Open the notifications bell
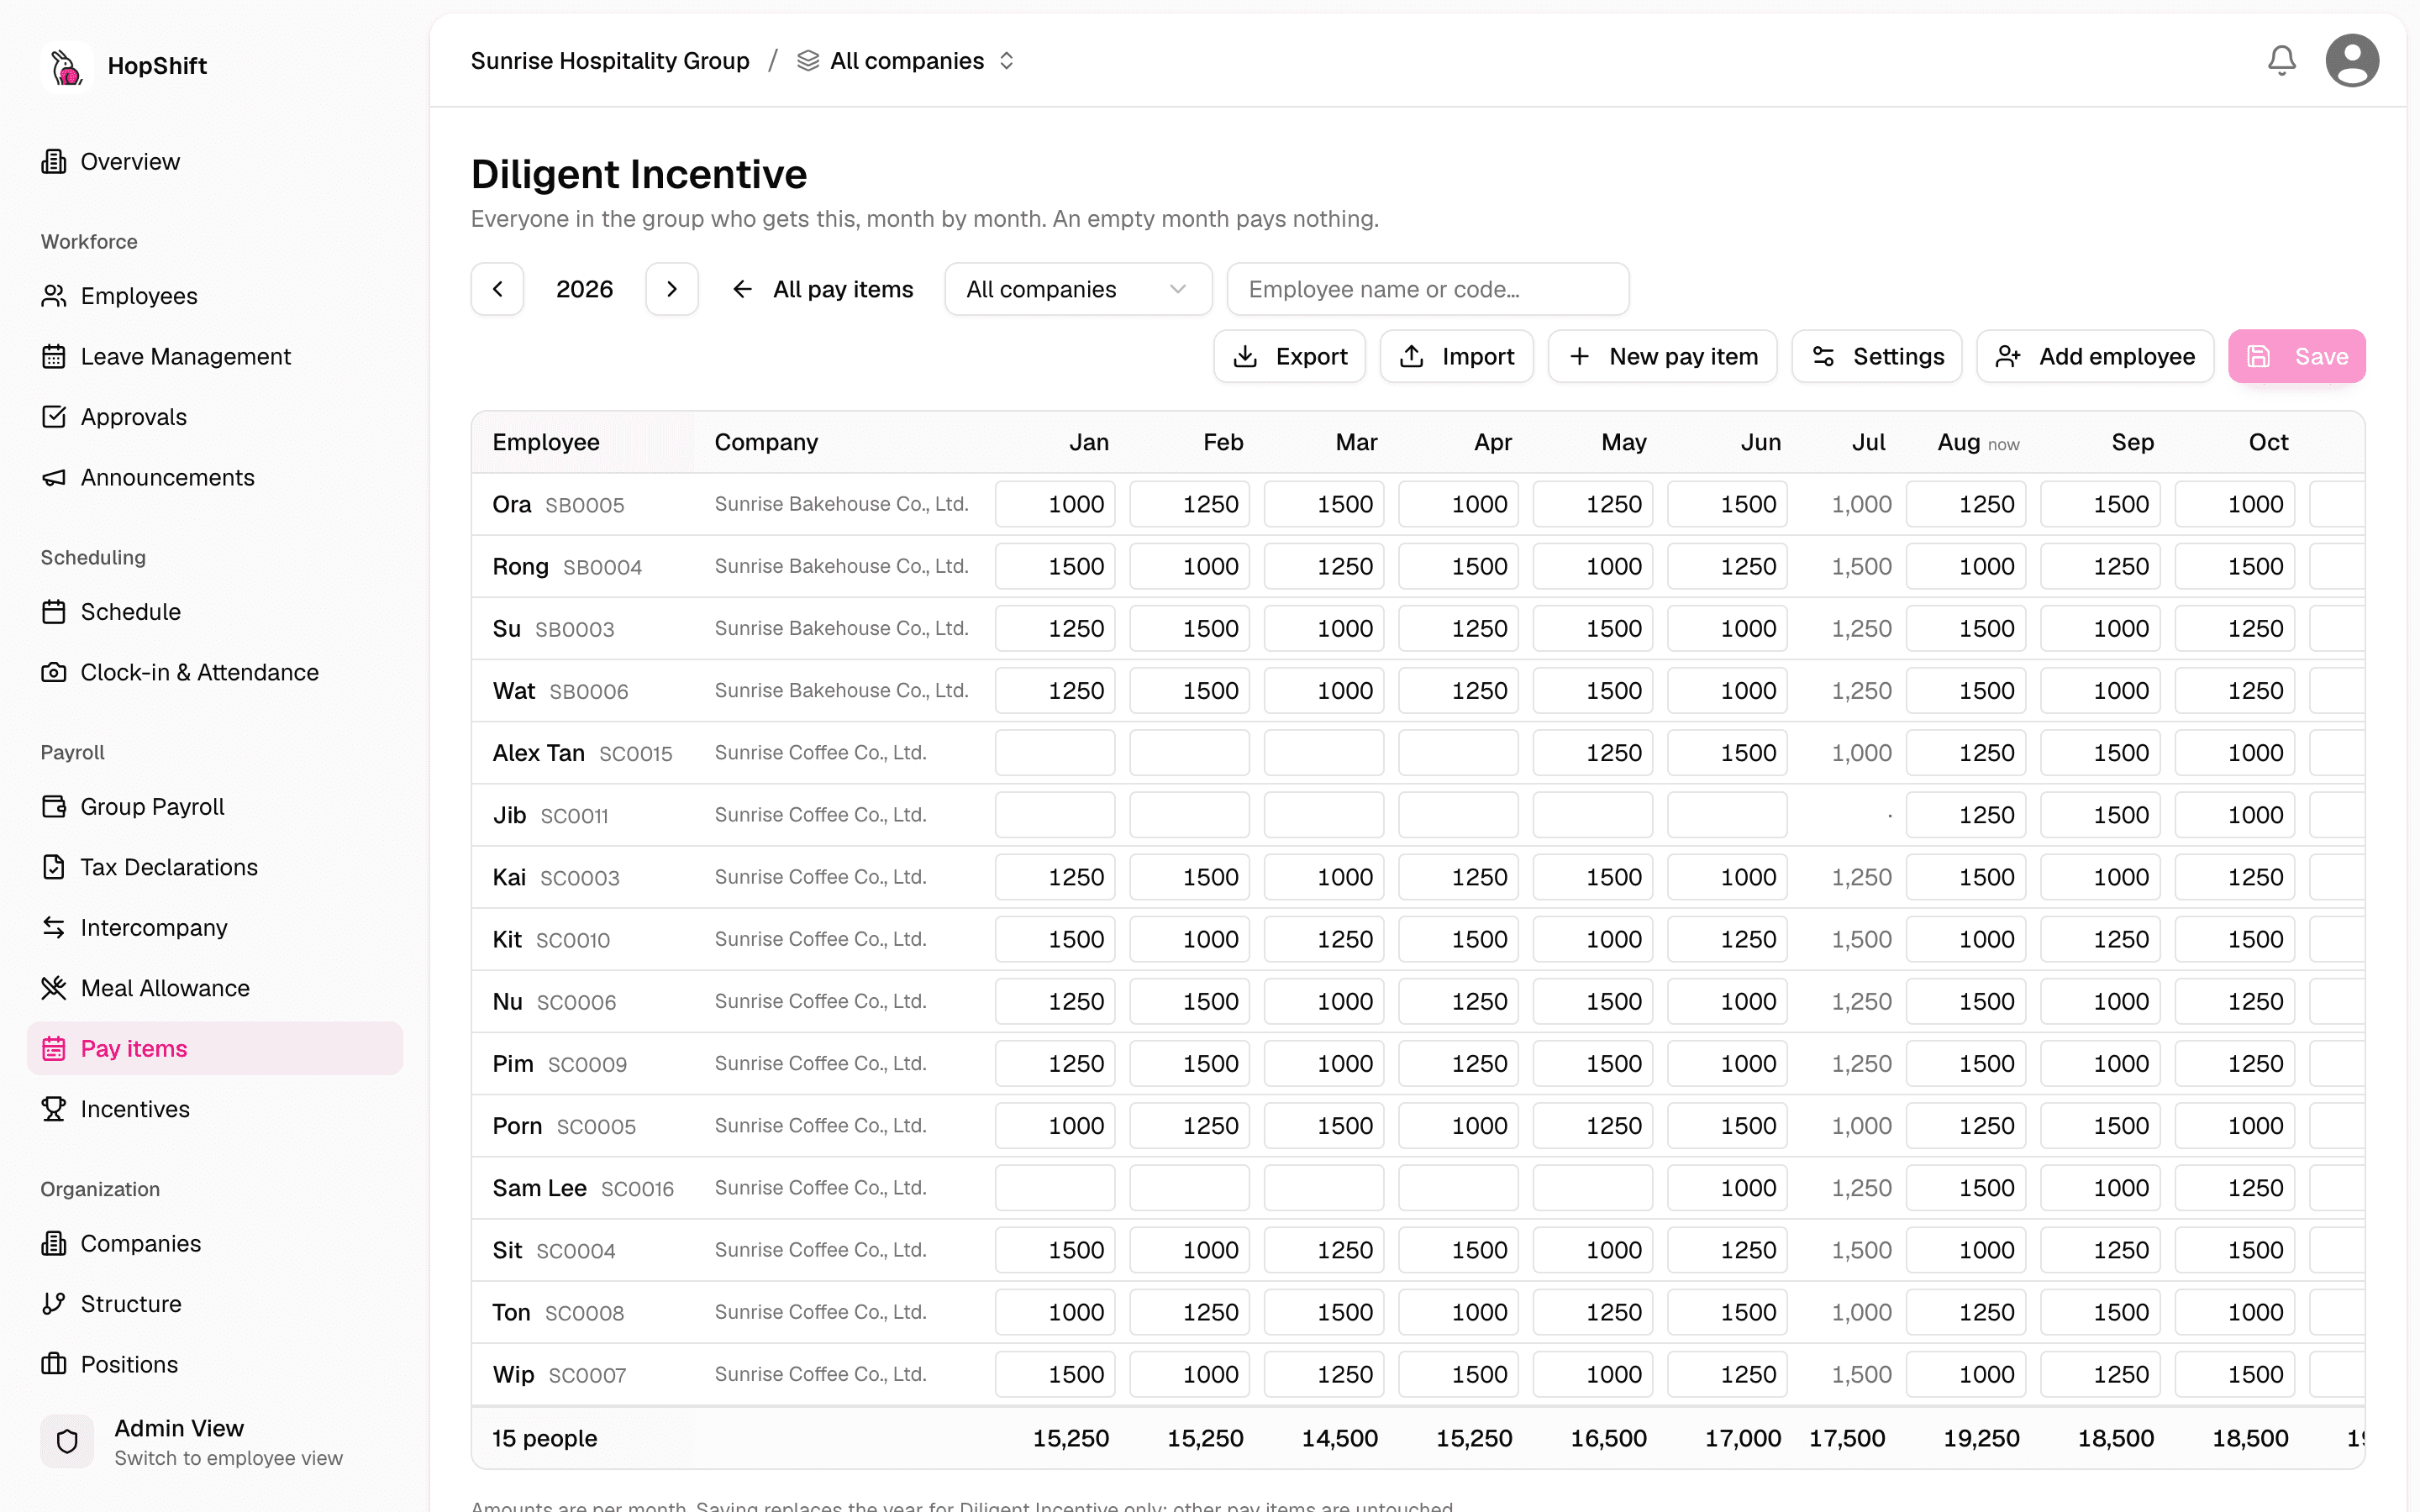This screenshot has height=1512, width=2420. click(2281, 61)
